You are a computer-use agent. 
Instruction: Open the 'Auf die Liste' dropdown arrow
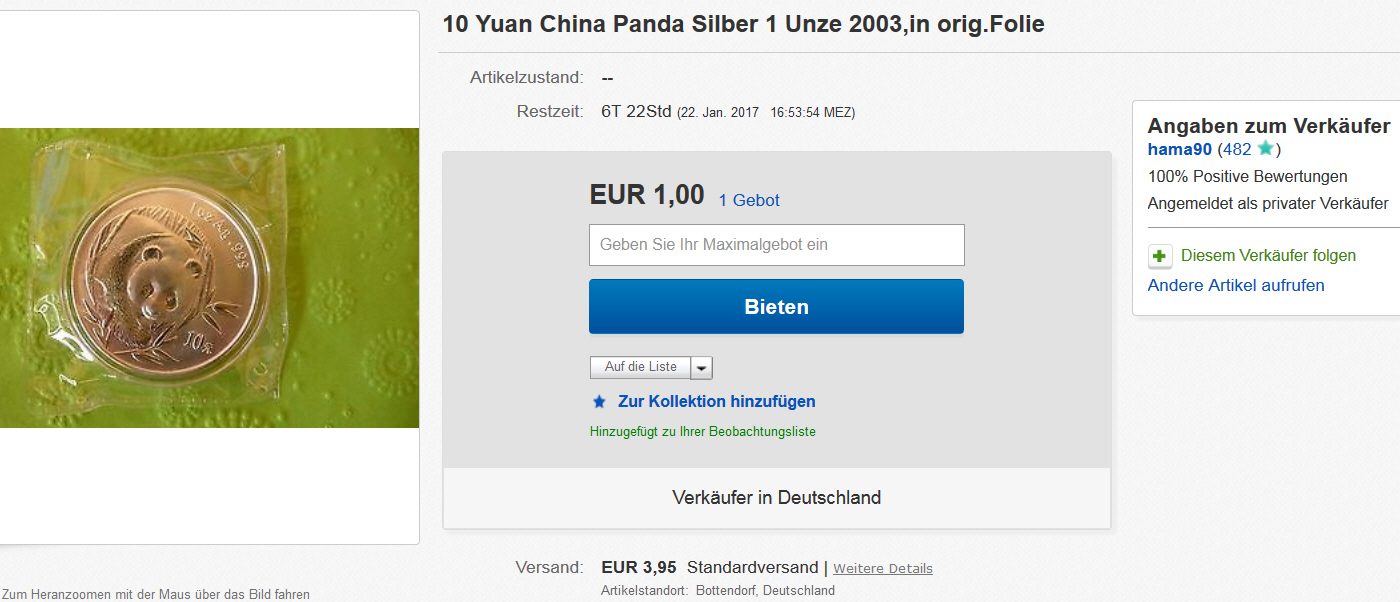(x=702, y=368)
